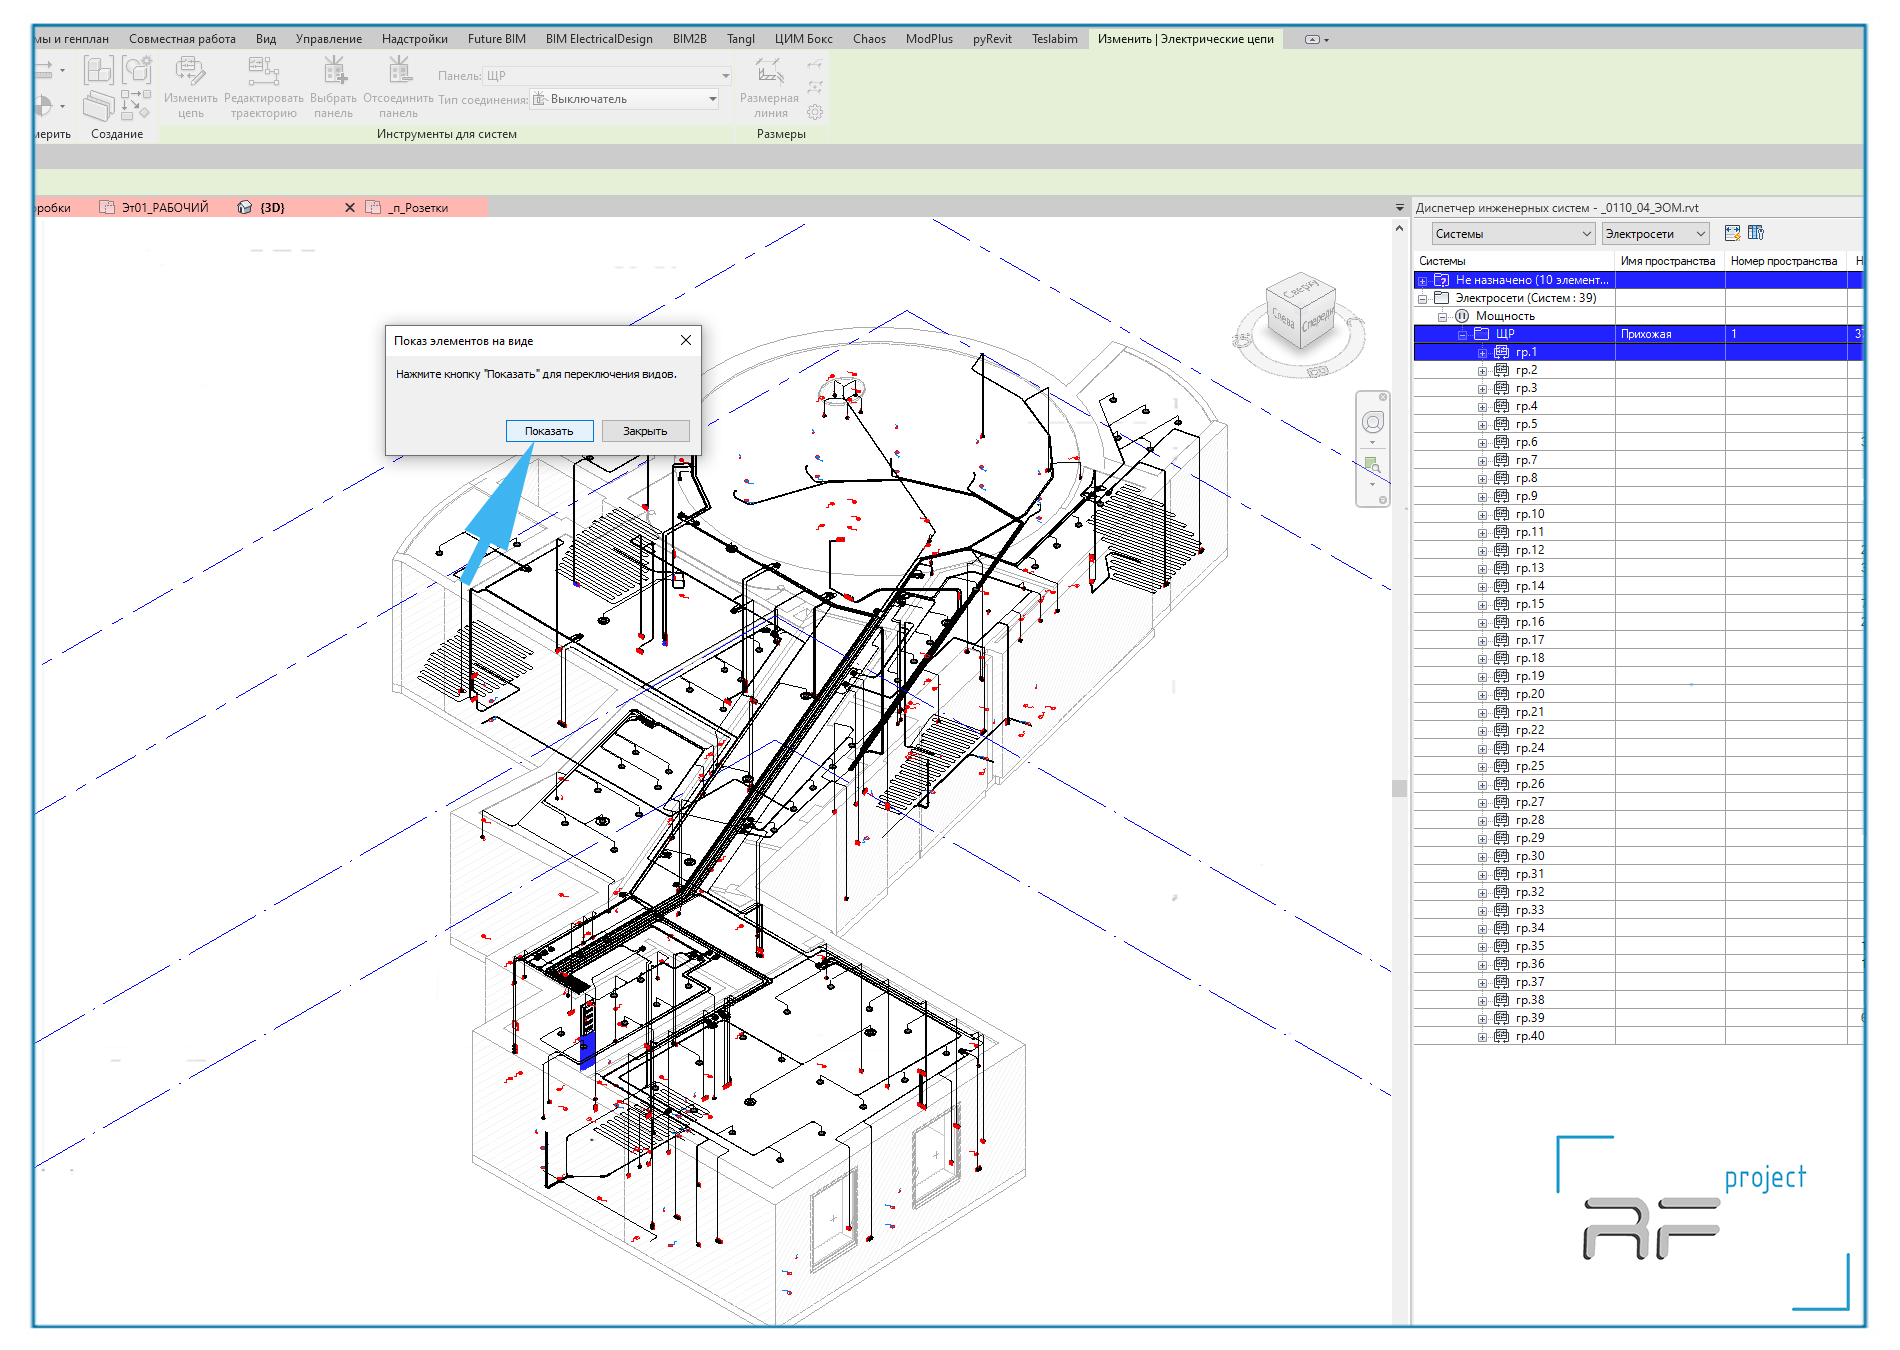Open the Совместная работа ribbon tab
The image size is (1900, 1350).
coord(182,39)
